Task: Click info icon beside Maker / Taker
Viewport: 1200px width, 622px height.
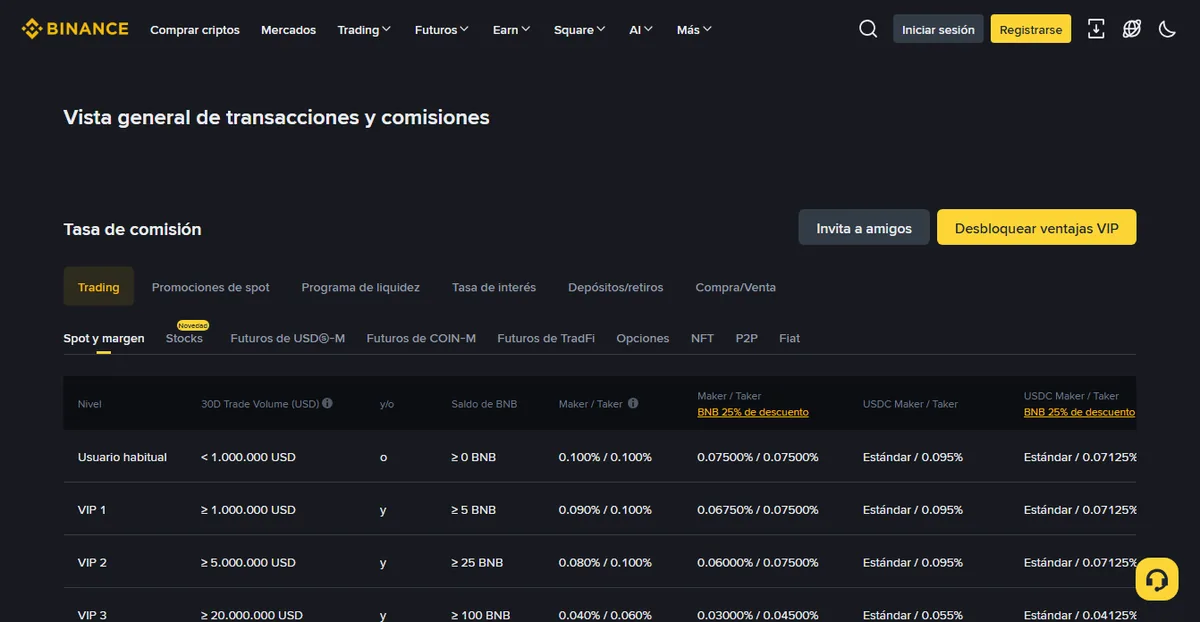Action: [x=633, y=404]
